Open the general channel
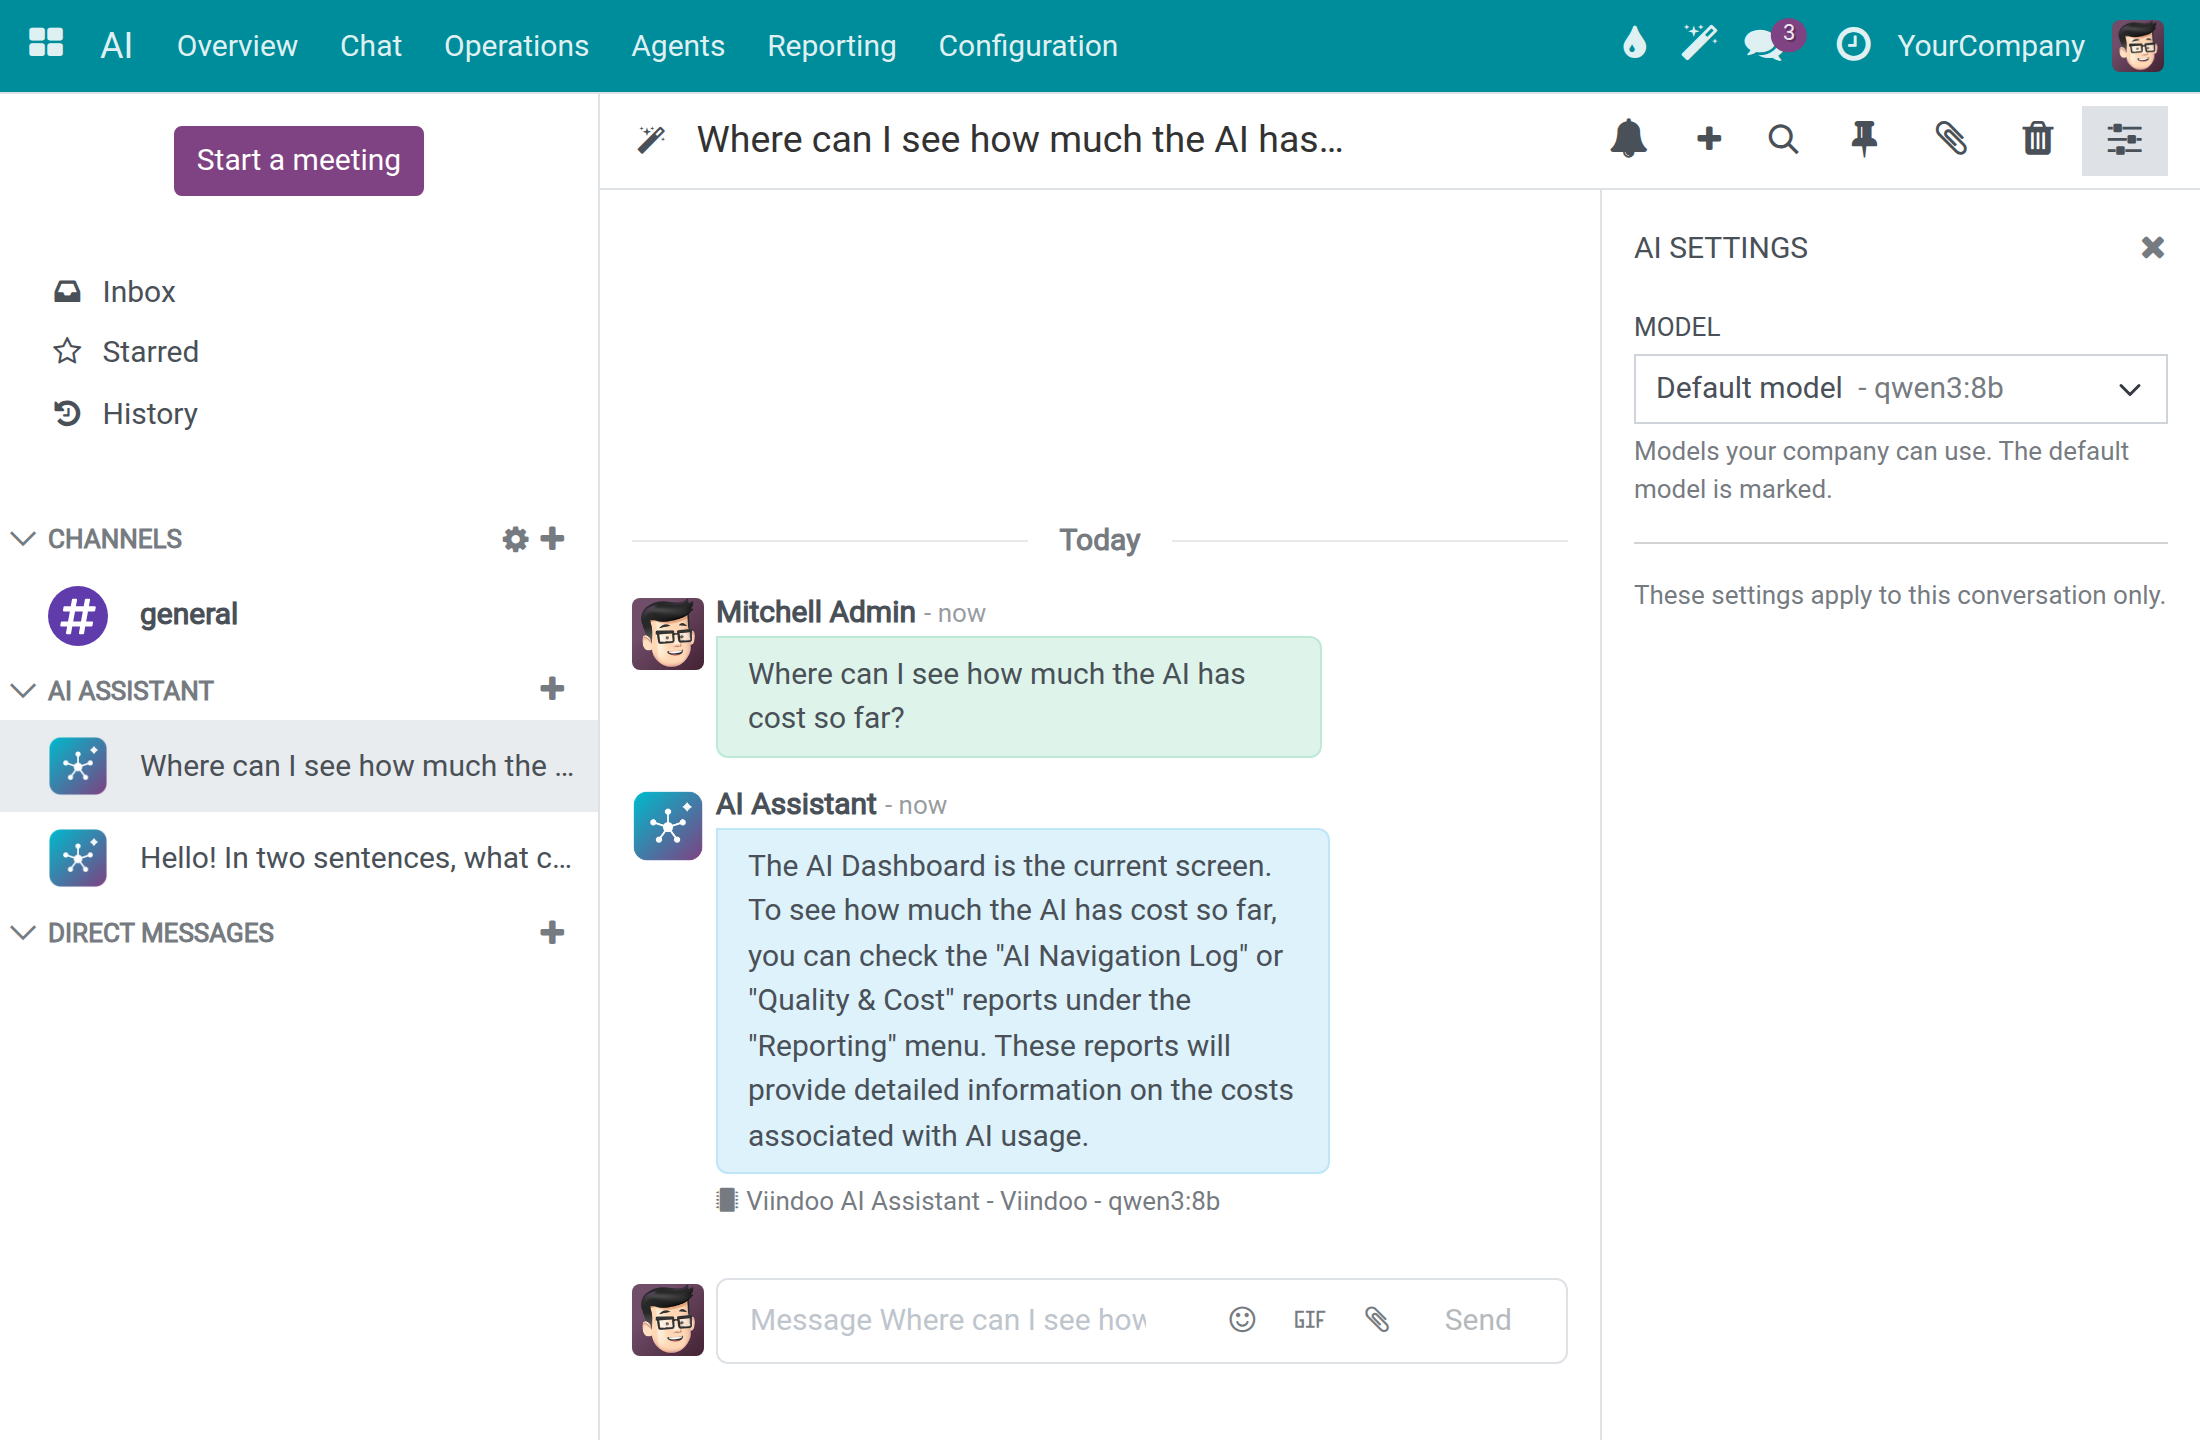The width and height of the screenshot is (2200, 1440). pos(299,614)
